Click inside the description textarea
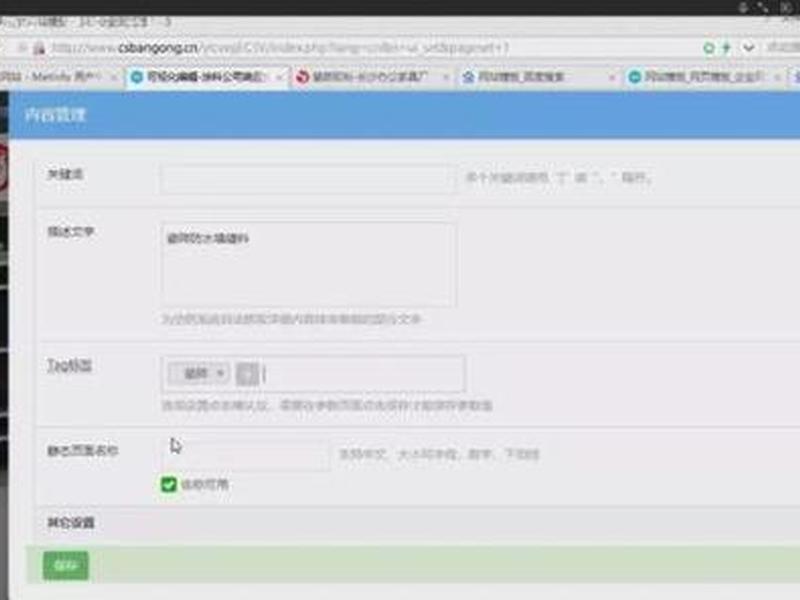The height and width of the screenshot is (600, 800). (308, 264)
